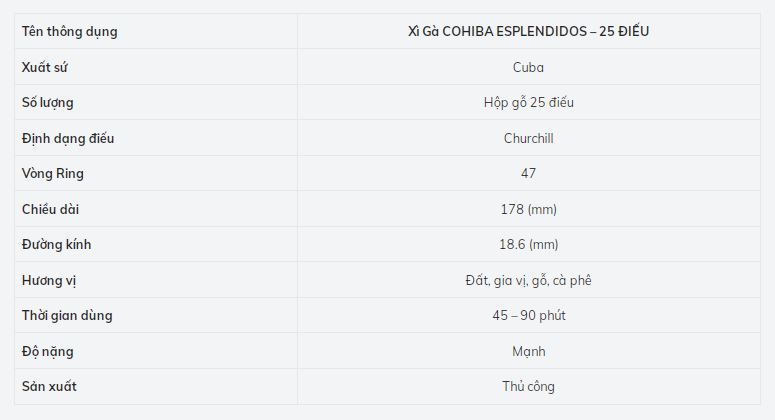Screen dimensions: 775x420
Task: Select the 'Churchill' format value
Action: point(528,138)
